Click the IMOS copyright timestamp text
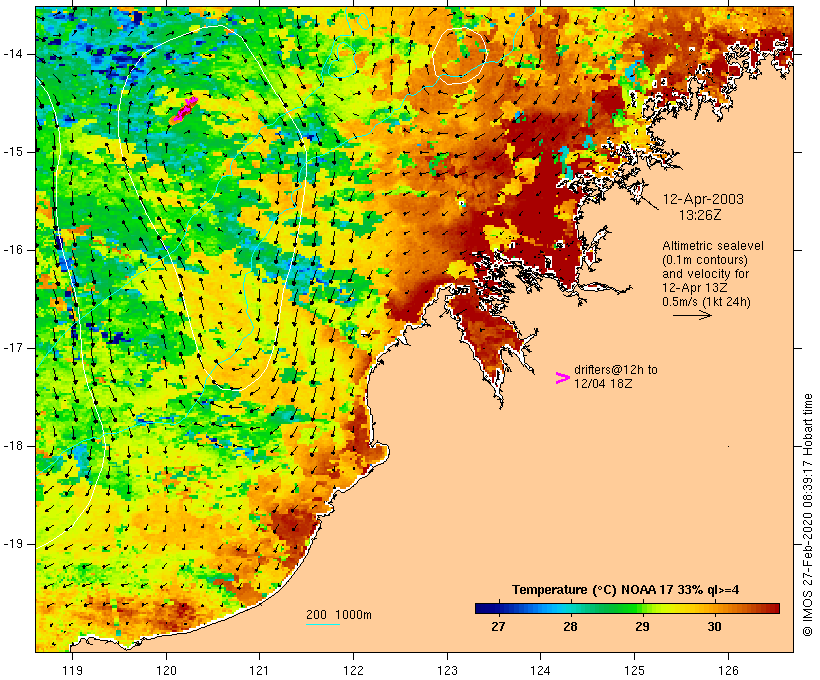 807,515
